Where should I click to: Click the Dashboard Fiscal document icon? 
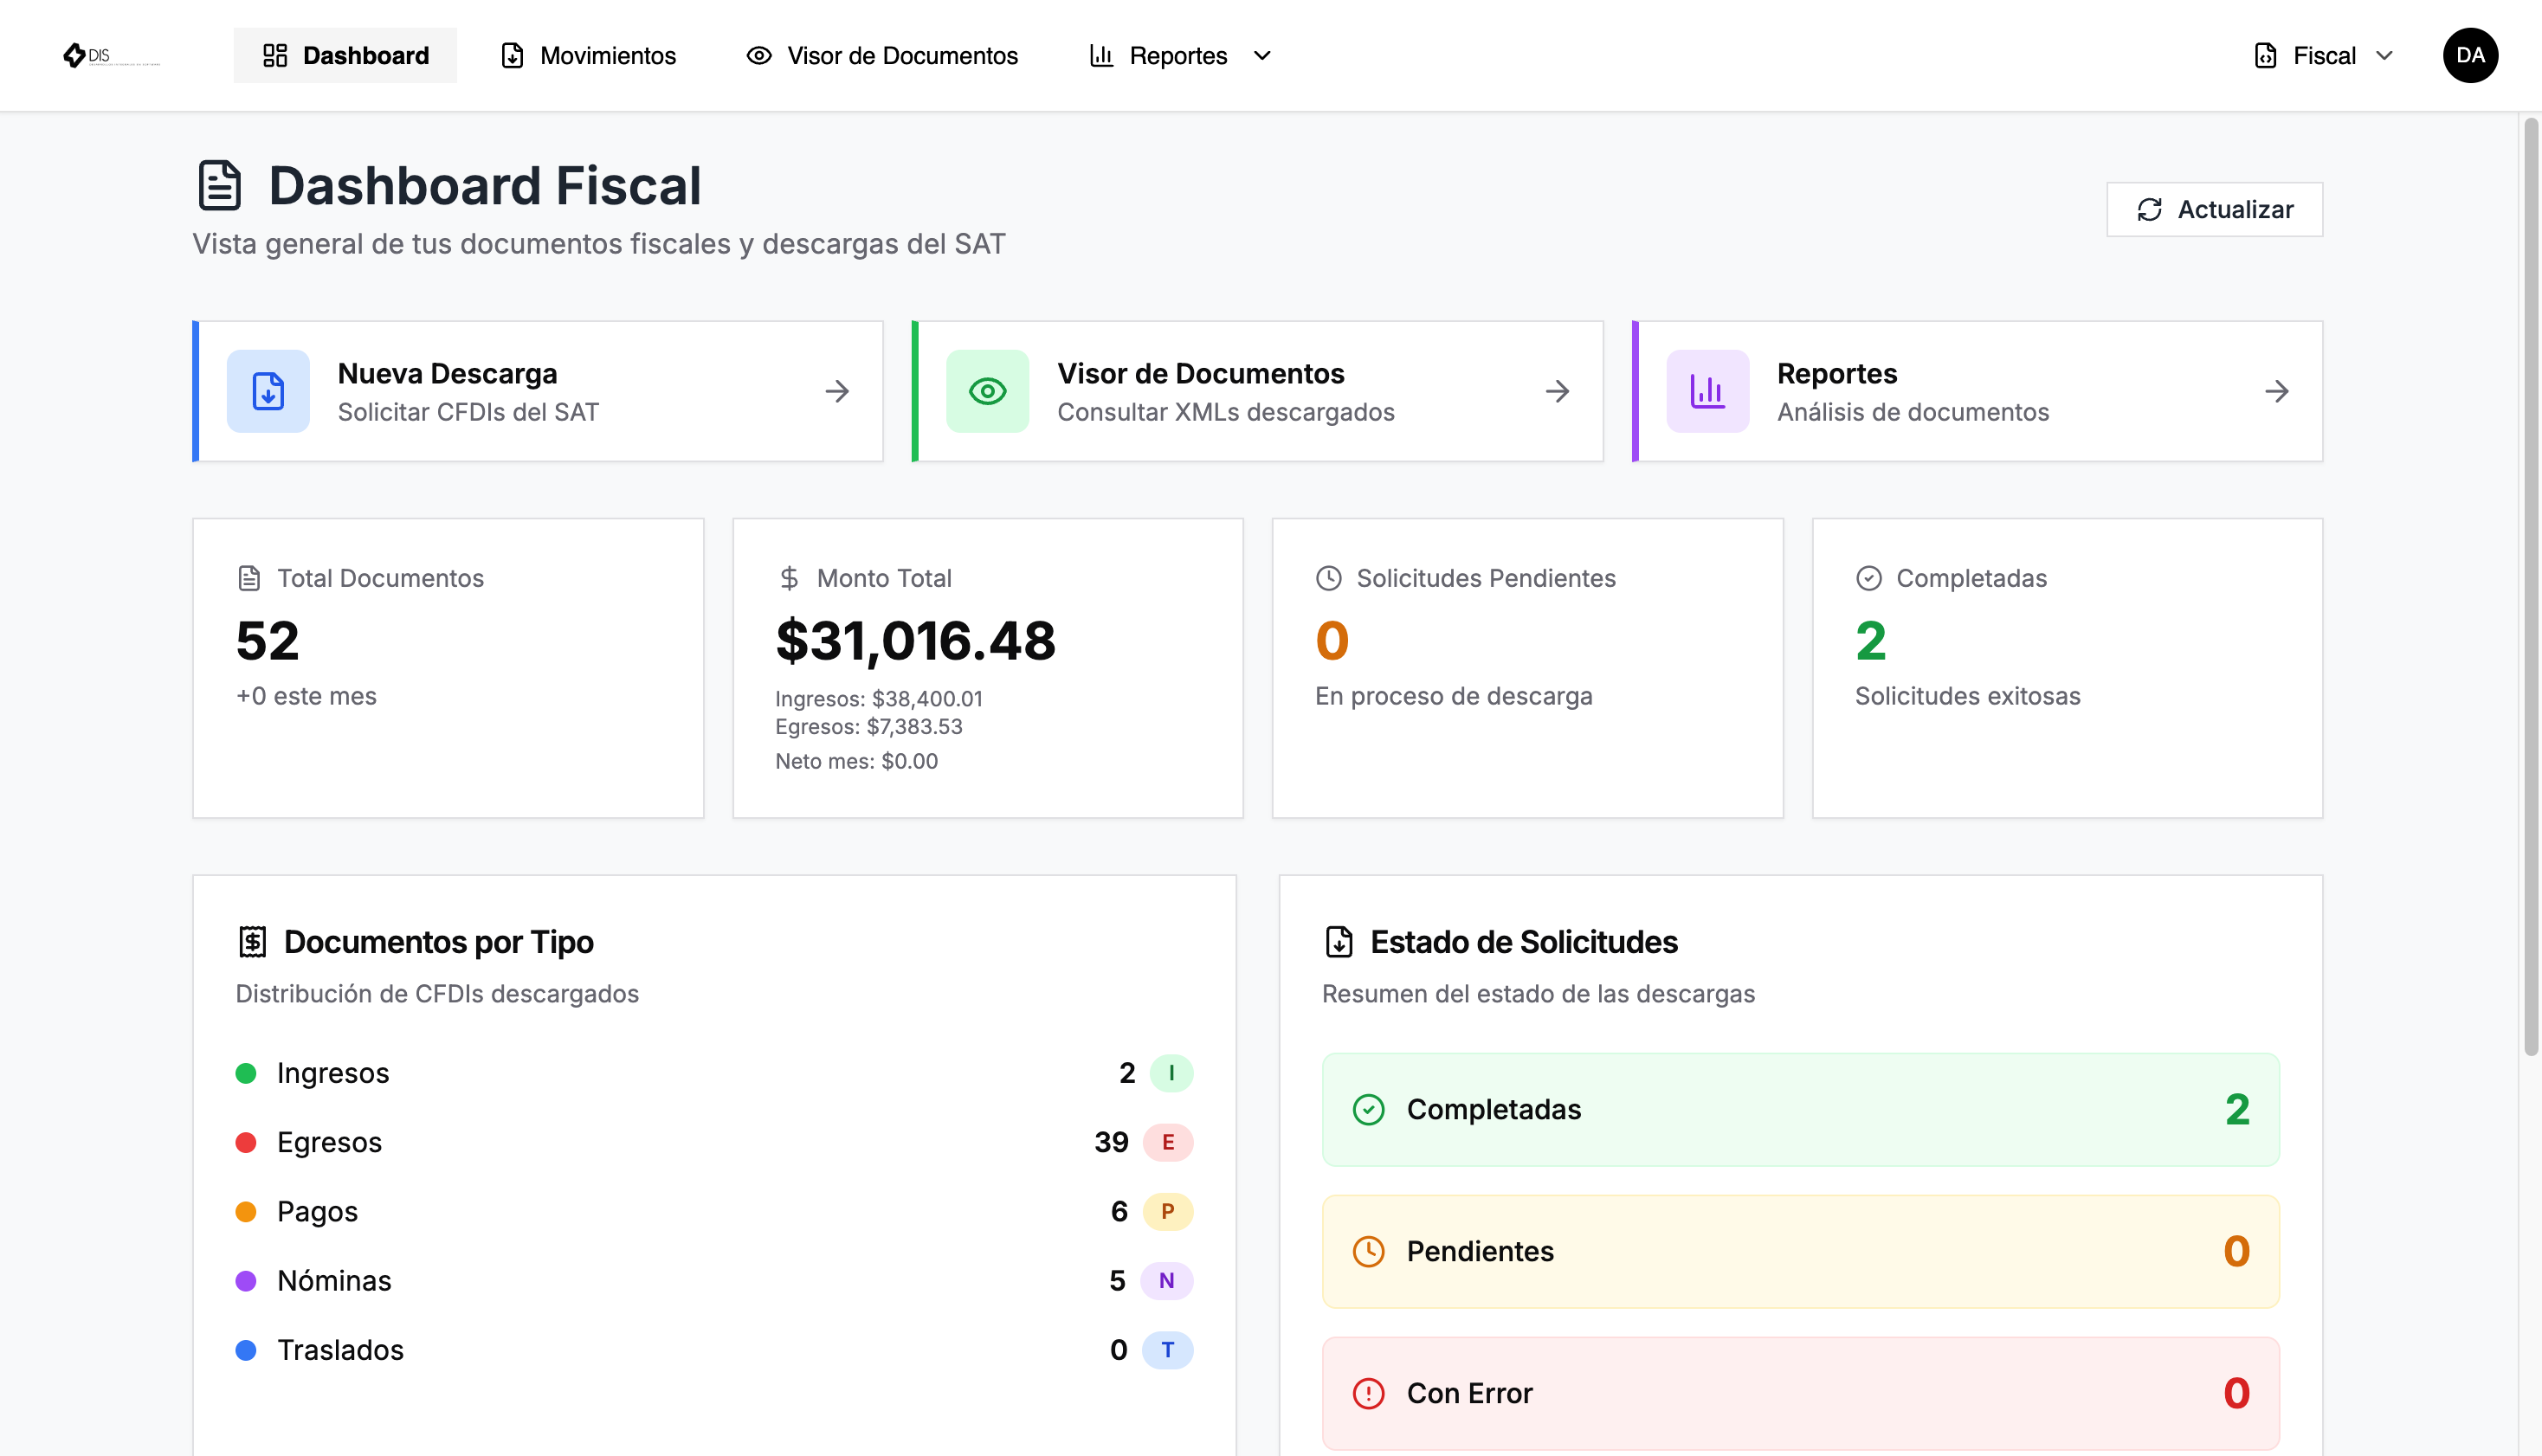pyautogui.click(x=220, y=186)
